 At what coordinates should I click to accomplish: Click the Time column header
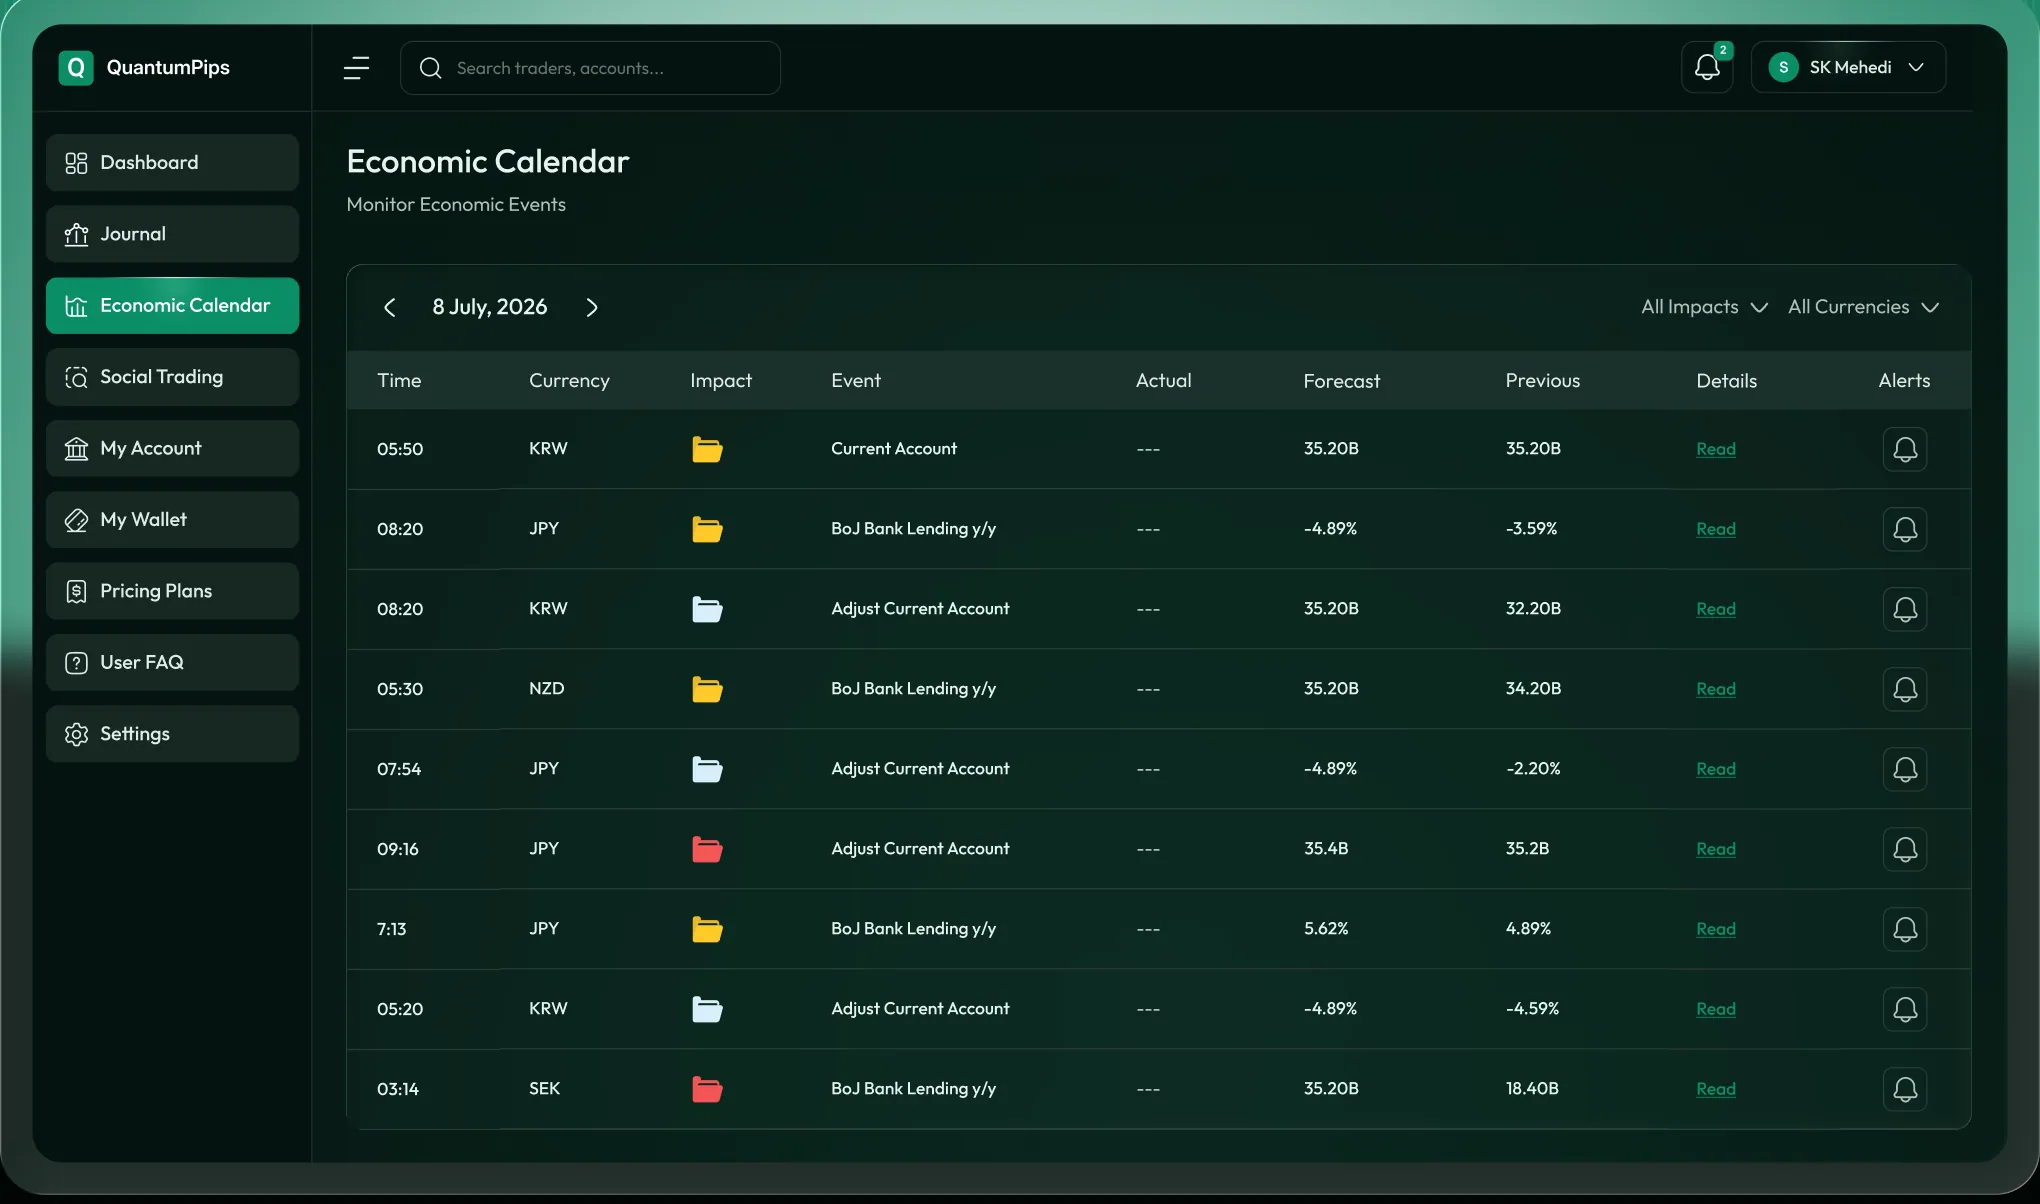399,381
